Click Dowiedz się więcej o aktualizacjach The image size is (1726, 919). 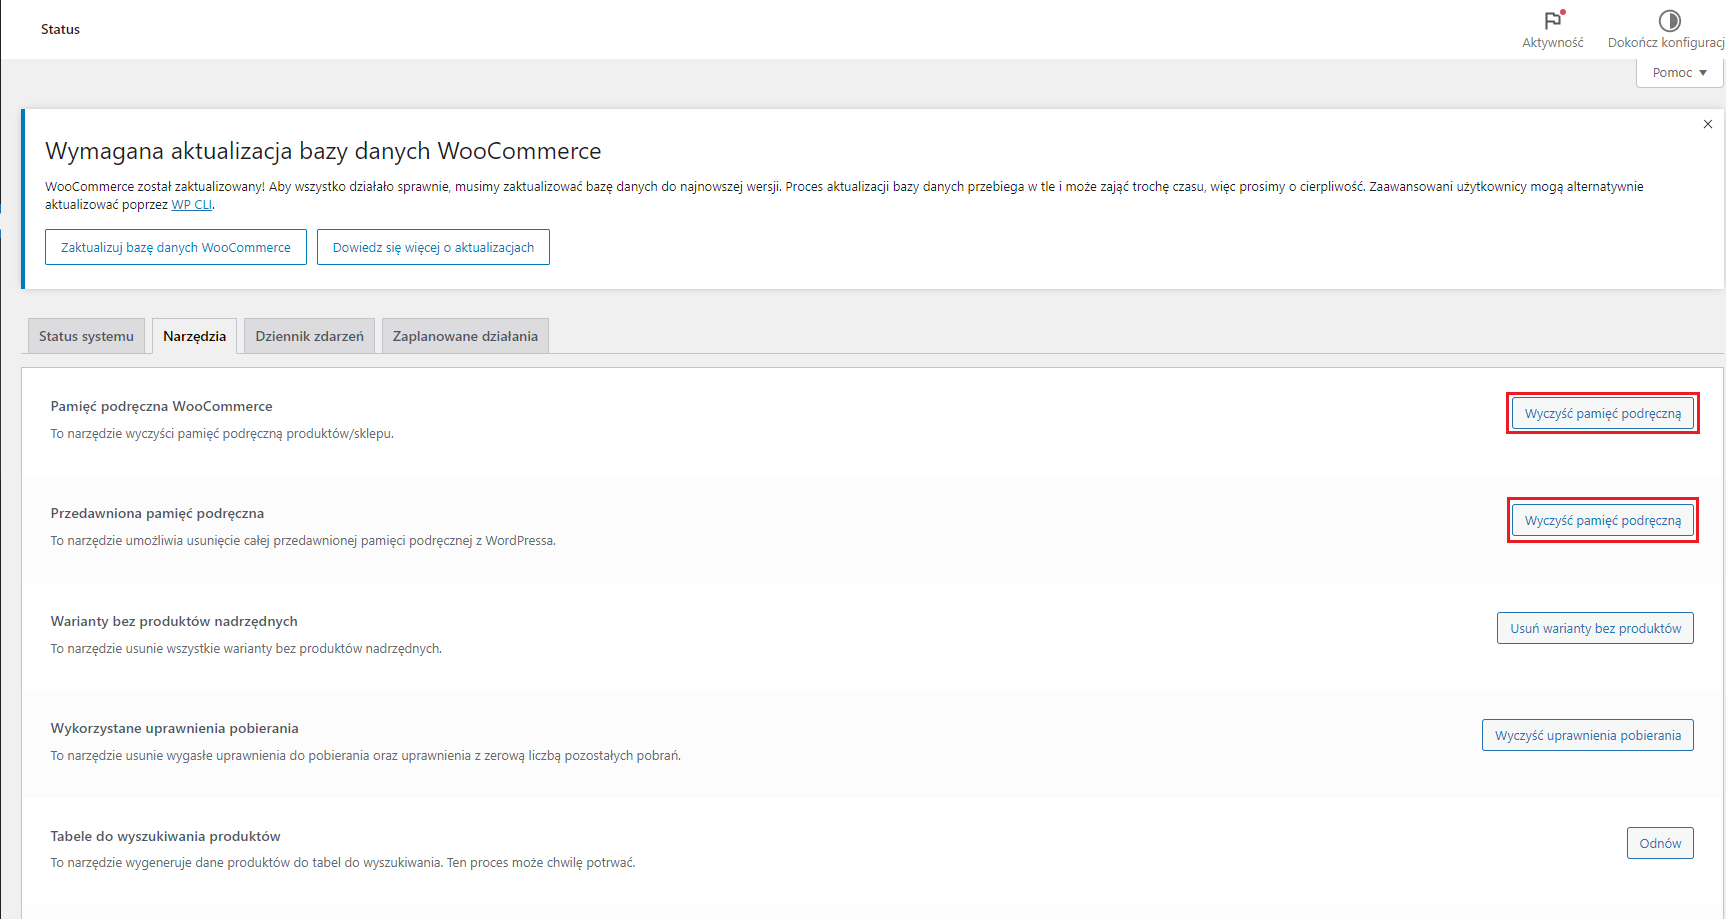click(x=433, y=247)
